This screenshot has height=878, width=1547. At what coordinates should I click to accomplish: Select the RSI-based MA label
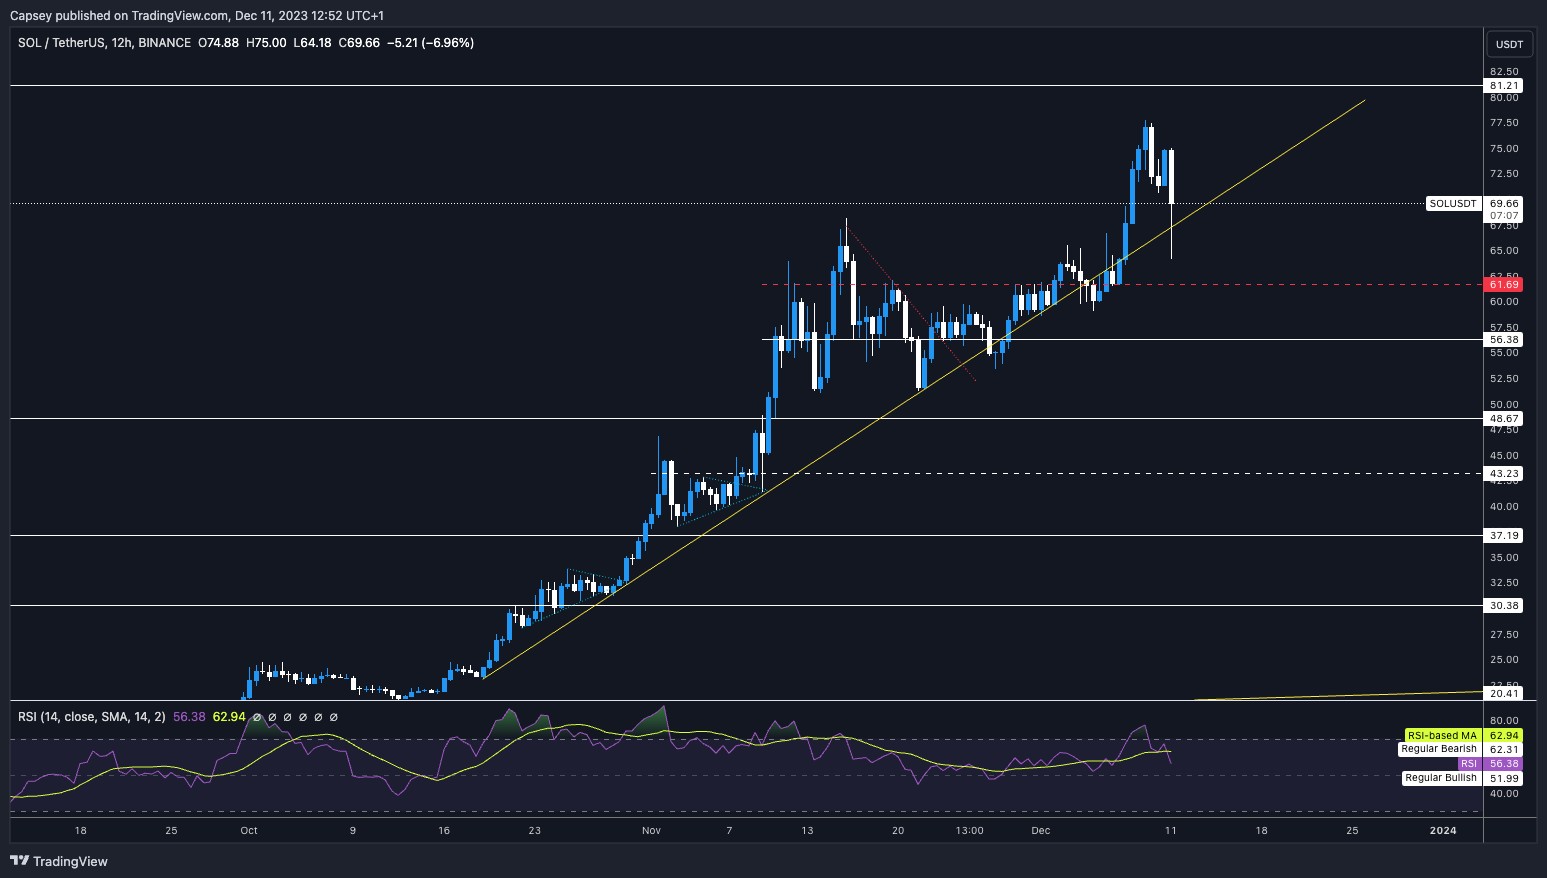click(1441, 736)
